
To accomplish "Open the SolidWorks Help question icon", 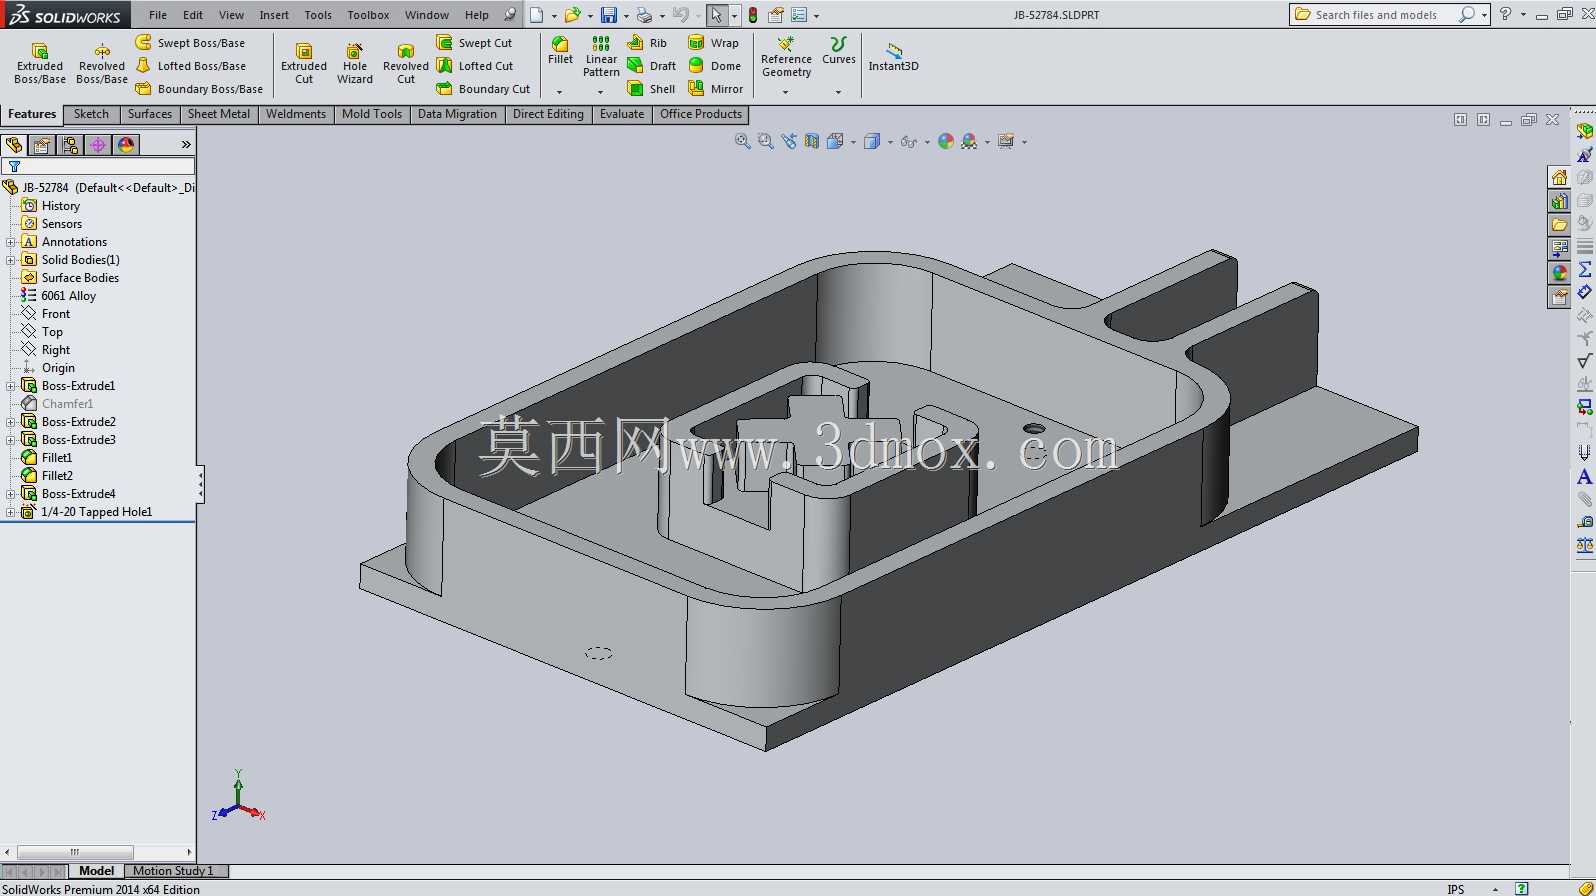I will 1505,14.
